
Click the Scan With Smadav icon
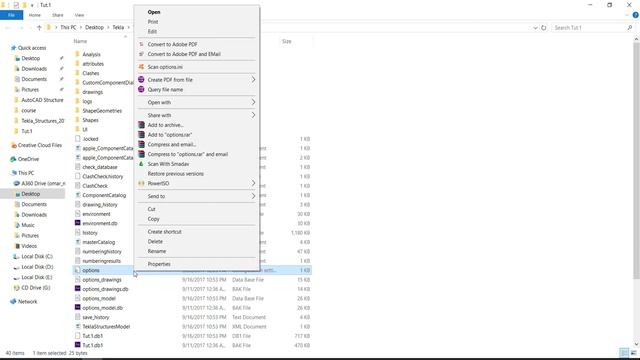[x=141, y=164]
